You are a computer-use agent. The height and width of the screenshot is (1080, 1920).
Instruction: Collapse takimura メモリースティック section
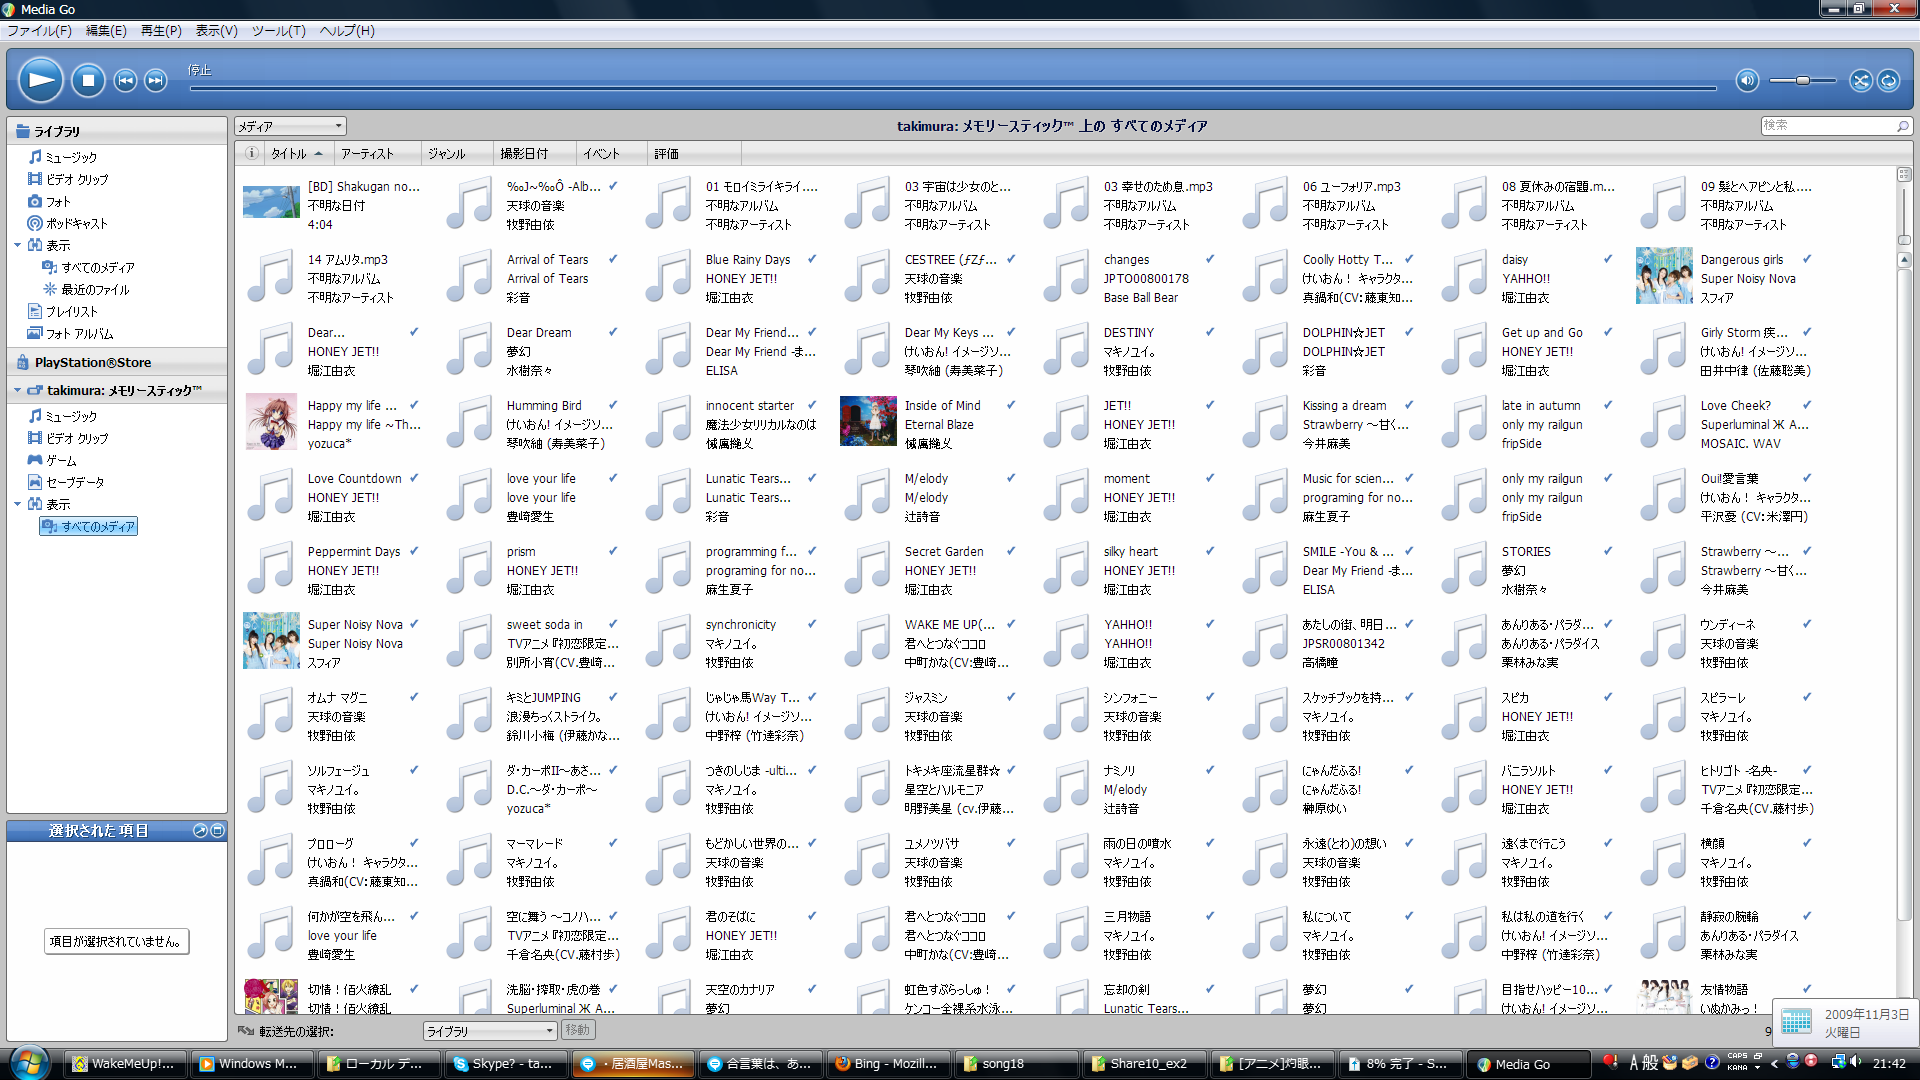[17, 390]
